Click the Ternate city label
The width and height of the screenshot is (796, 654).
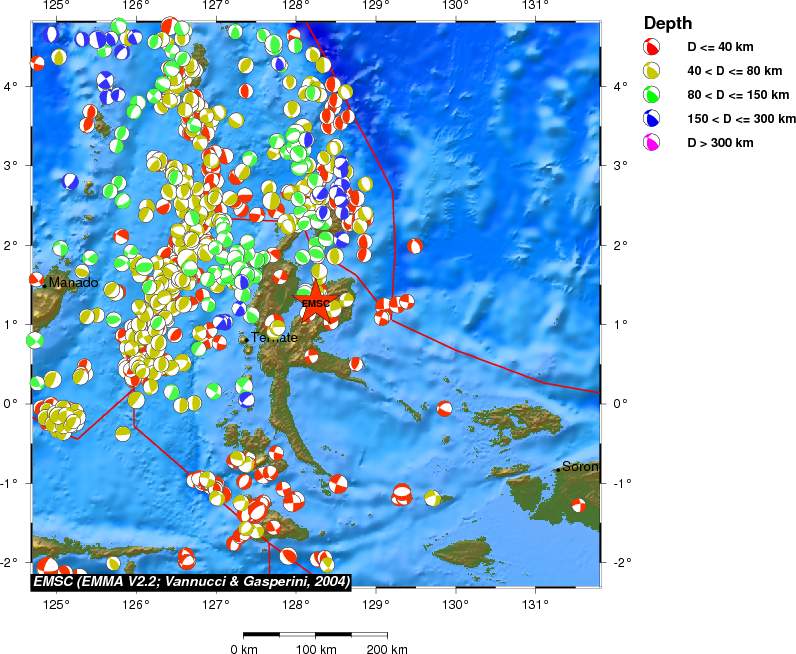click(x=275, y=338)
